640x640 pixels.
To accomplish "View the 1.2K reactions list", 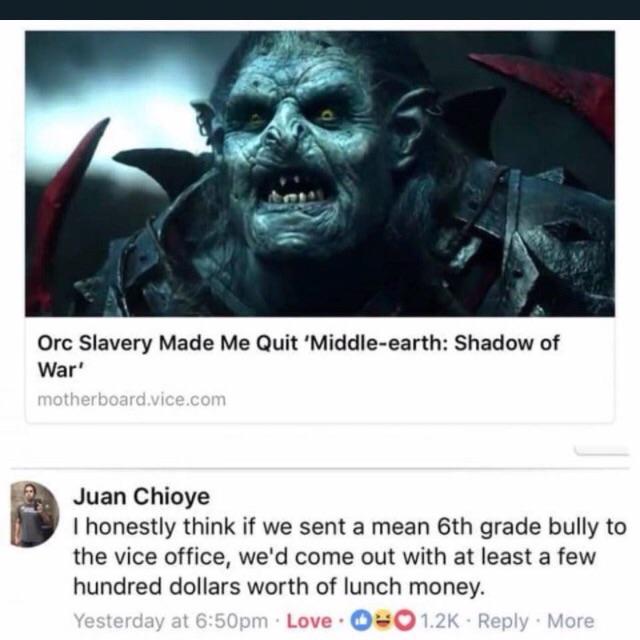I will pyautogui.click(x=438, y=621).
